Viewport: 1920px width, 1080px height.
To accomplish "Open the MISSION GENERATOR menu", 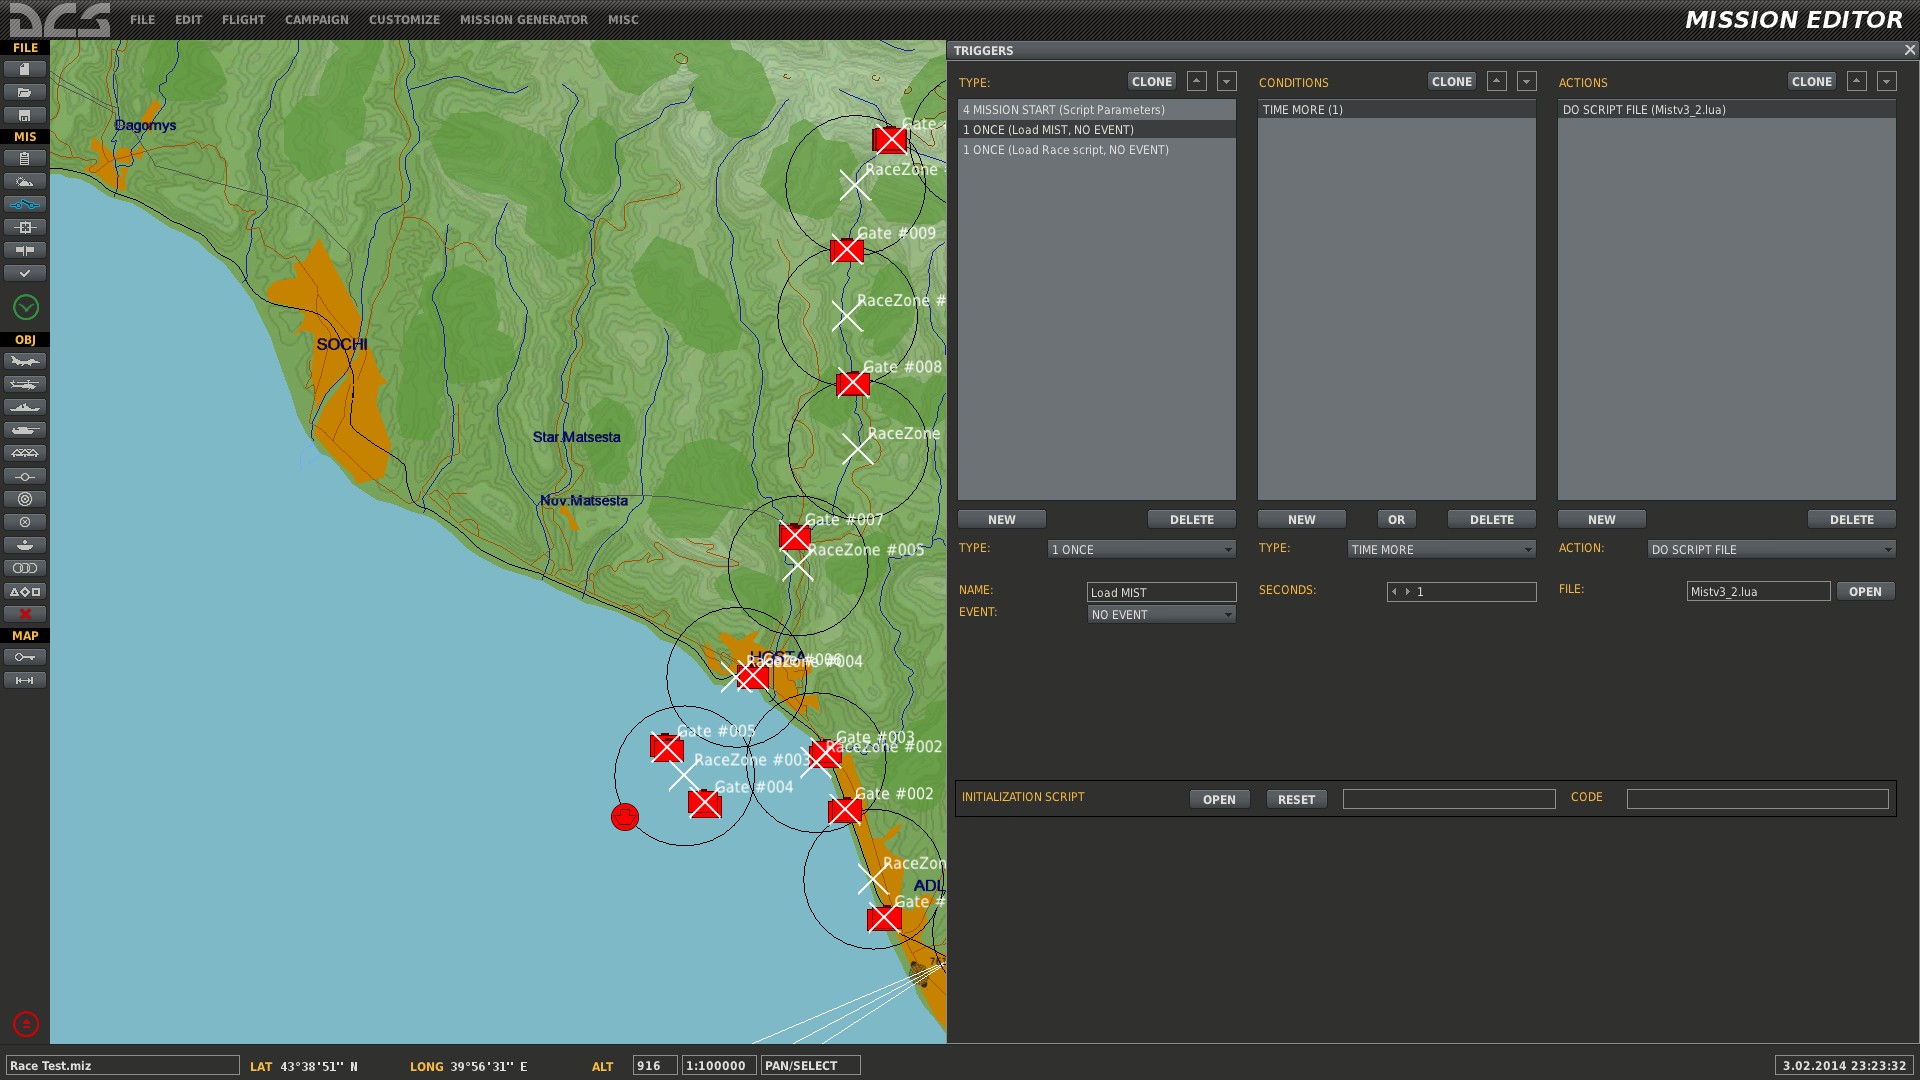I will [x=524, y=19].
